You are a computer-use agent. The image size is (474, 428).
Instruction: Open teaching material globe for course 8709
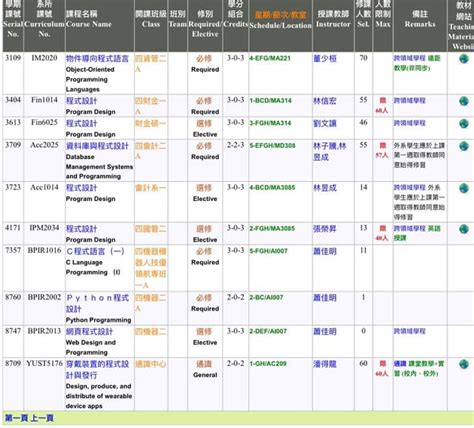click(464, 364)
